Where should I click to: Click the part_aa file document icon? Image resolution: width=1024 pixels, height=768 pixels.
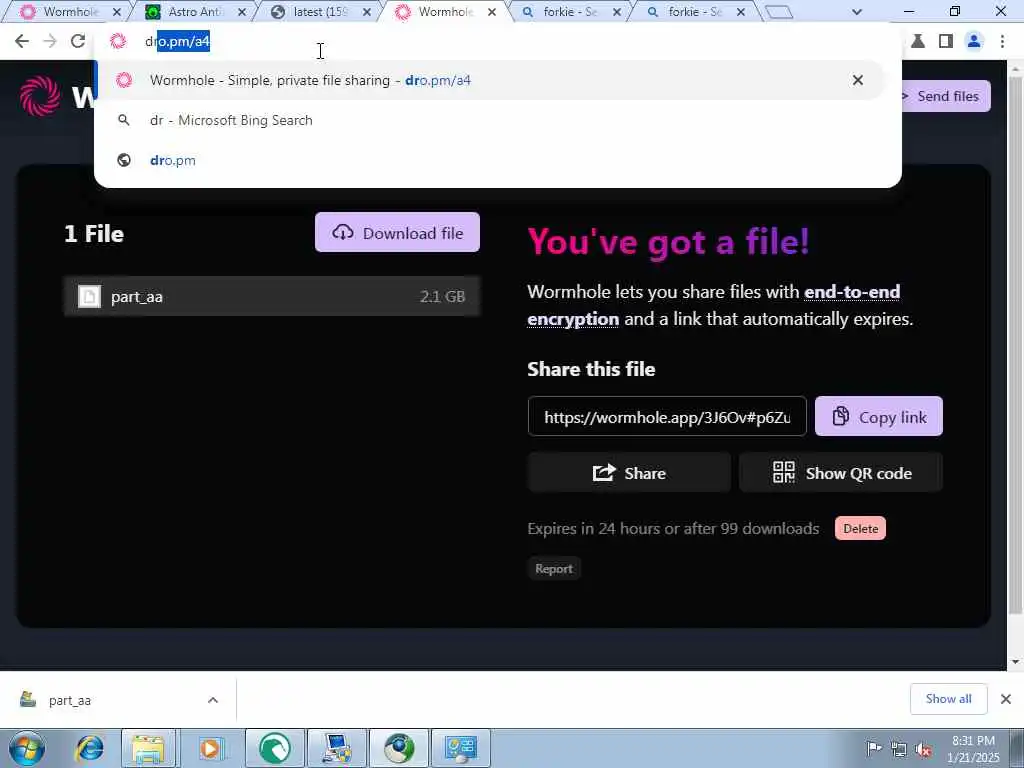pos(89,296)
